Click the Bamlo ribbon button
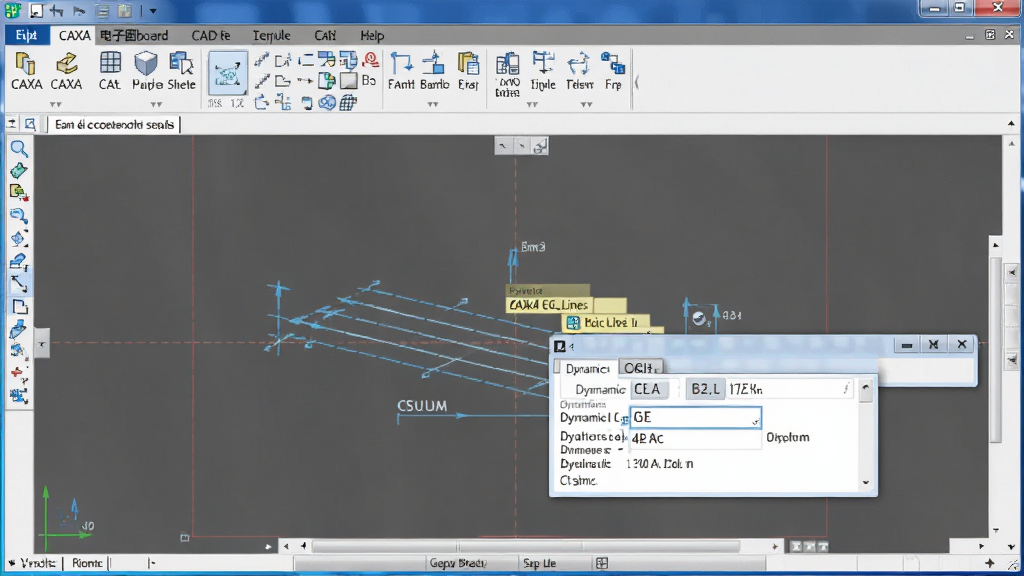 434,71
